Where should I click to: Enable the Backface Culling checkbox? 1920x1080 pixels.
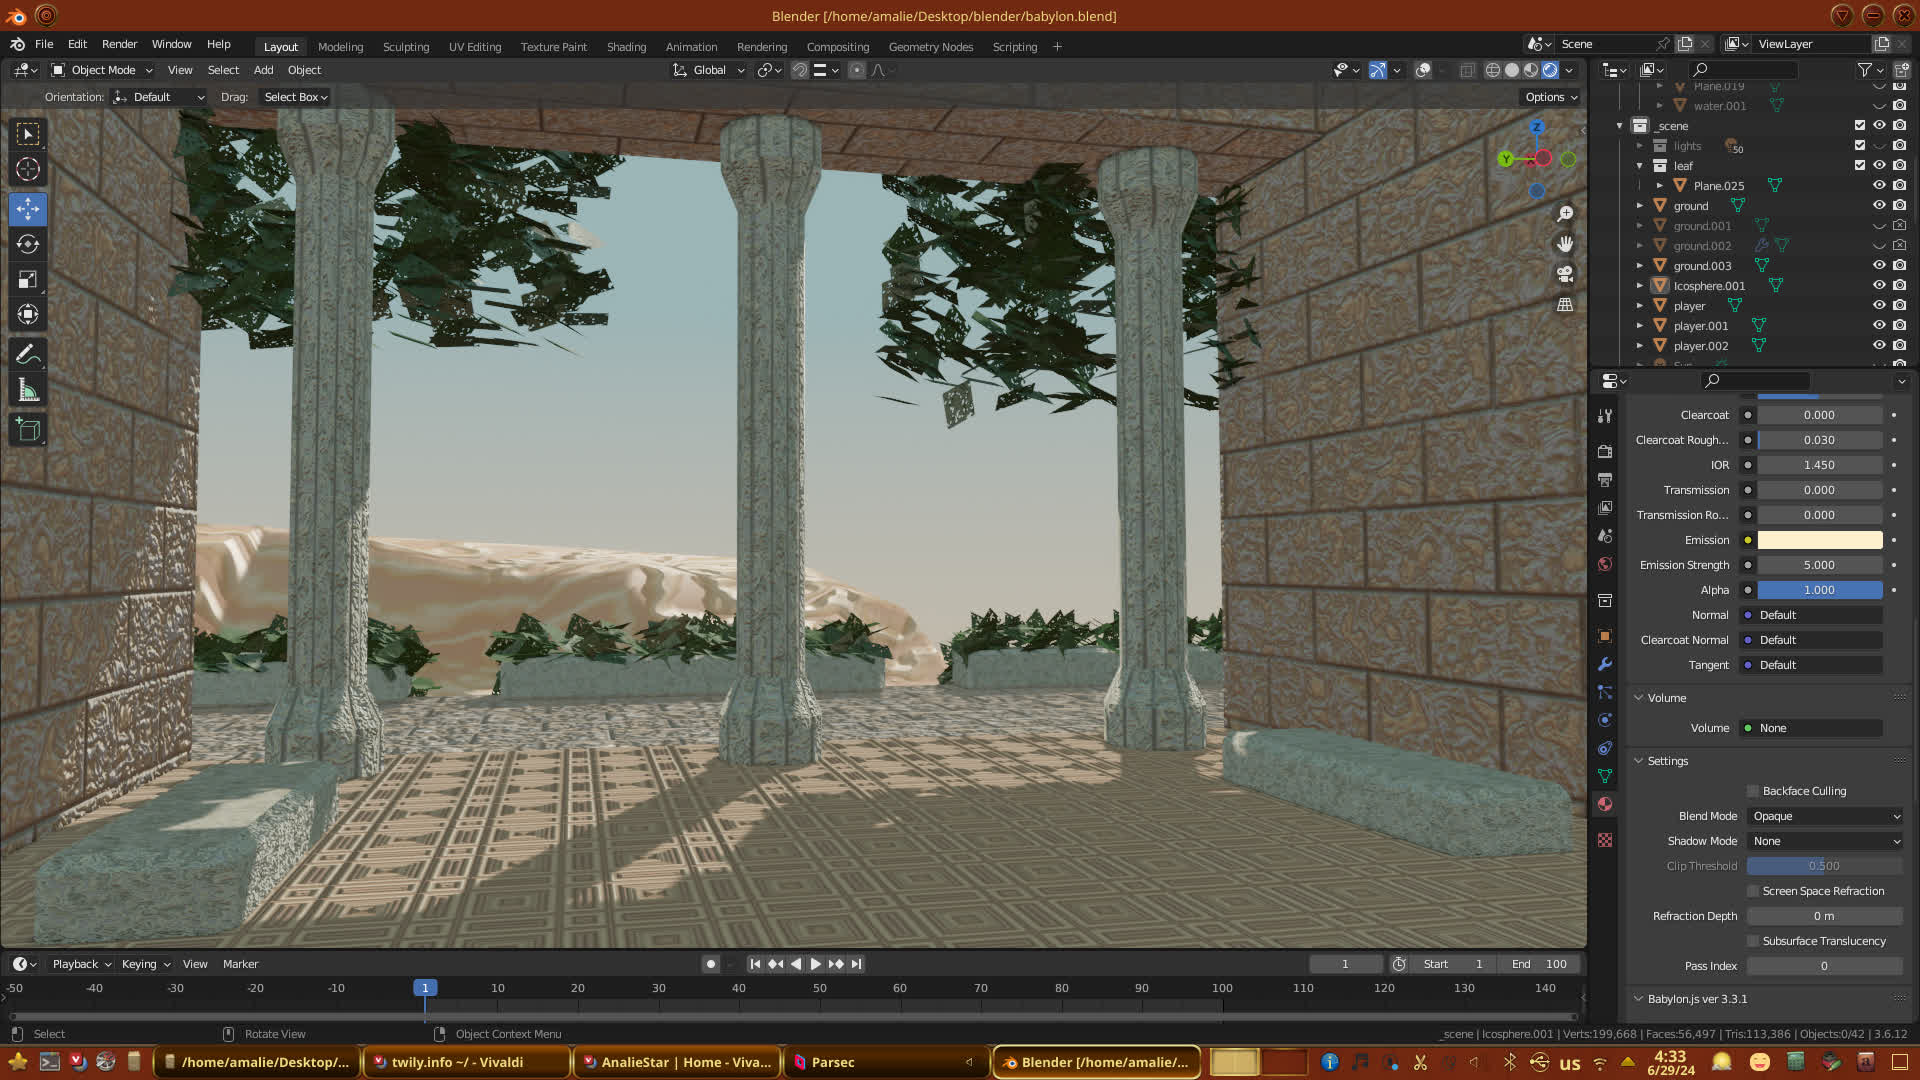[x=1753, y=791]
